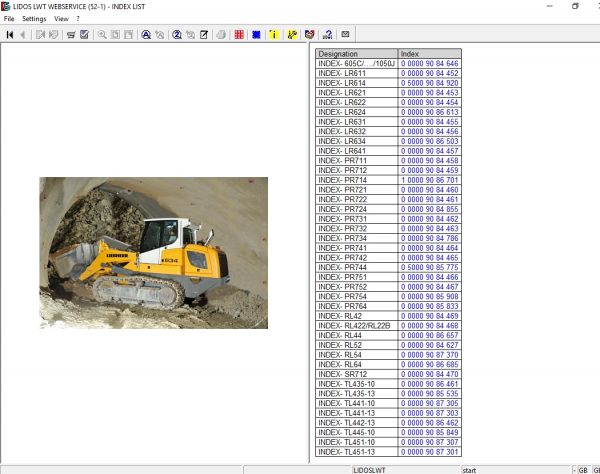Click the crawler loader photo
This screenshot has width=600, height=474.
tap(153, 252)
